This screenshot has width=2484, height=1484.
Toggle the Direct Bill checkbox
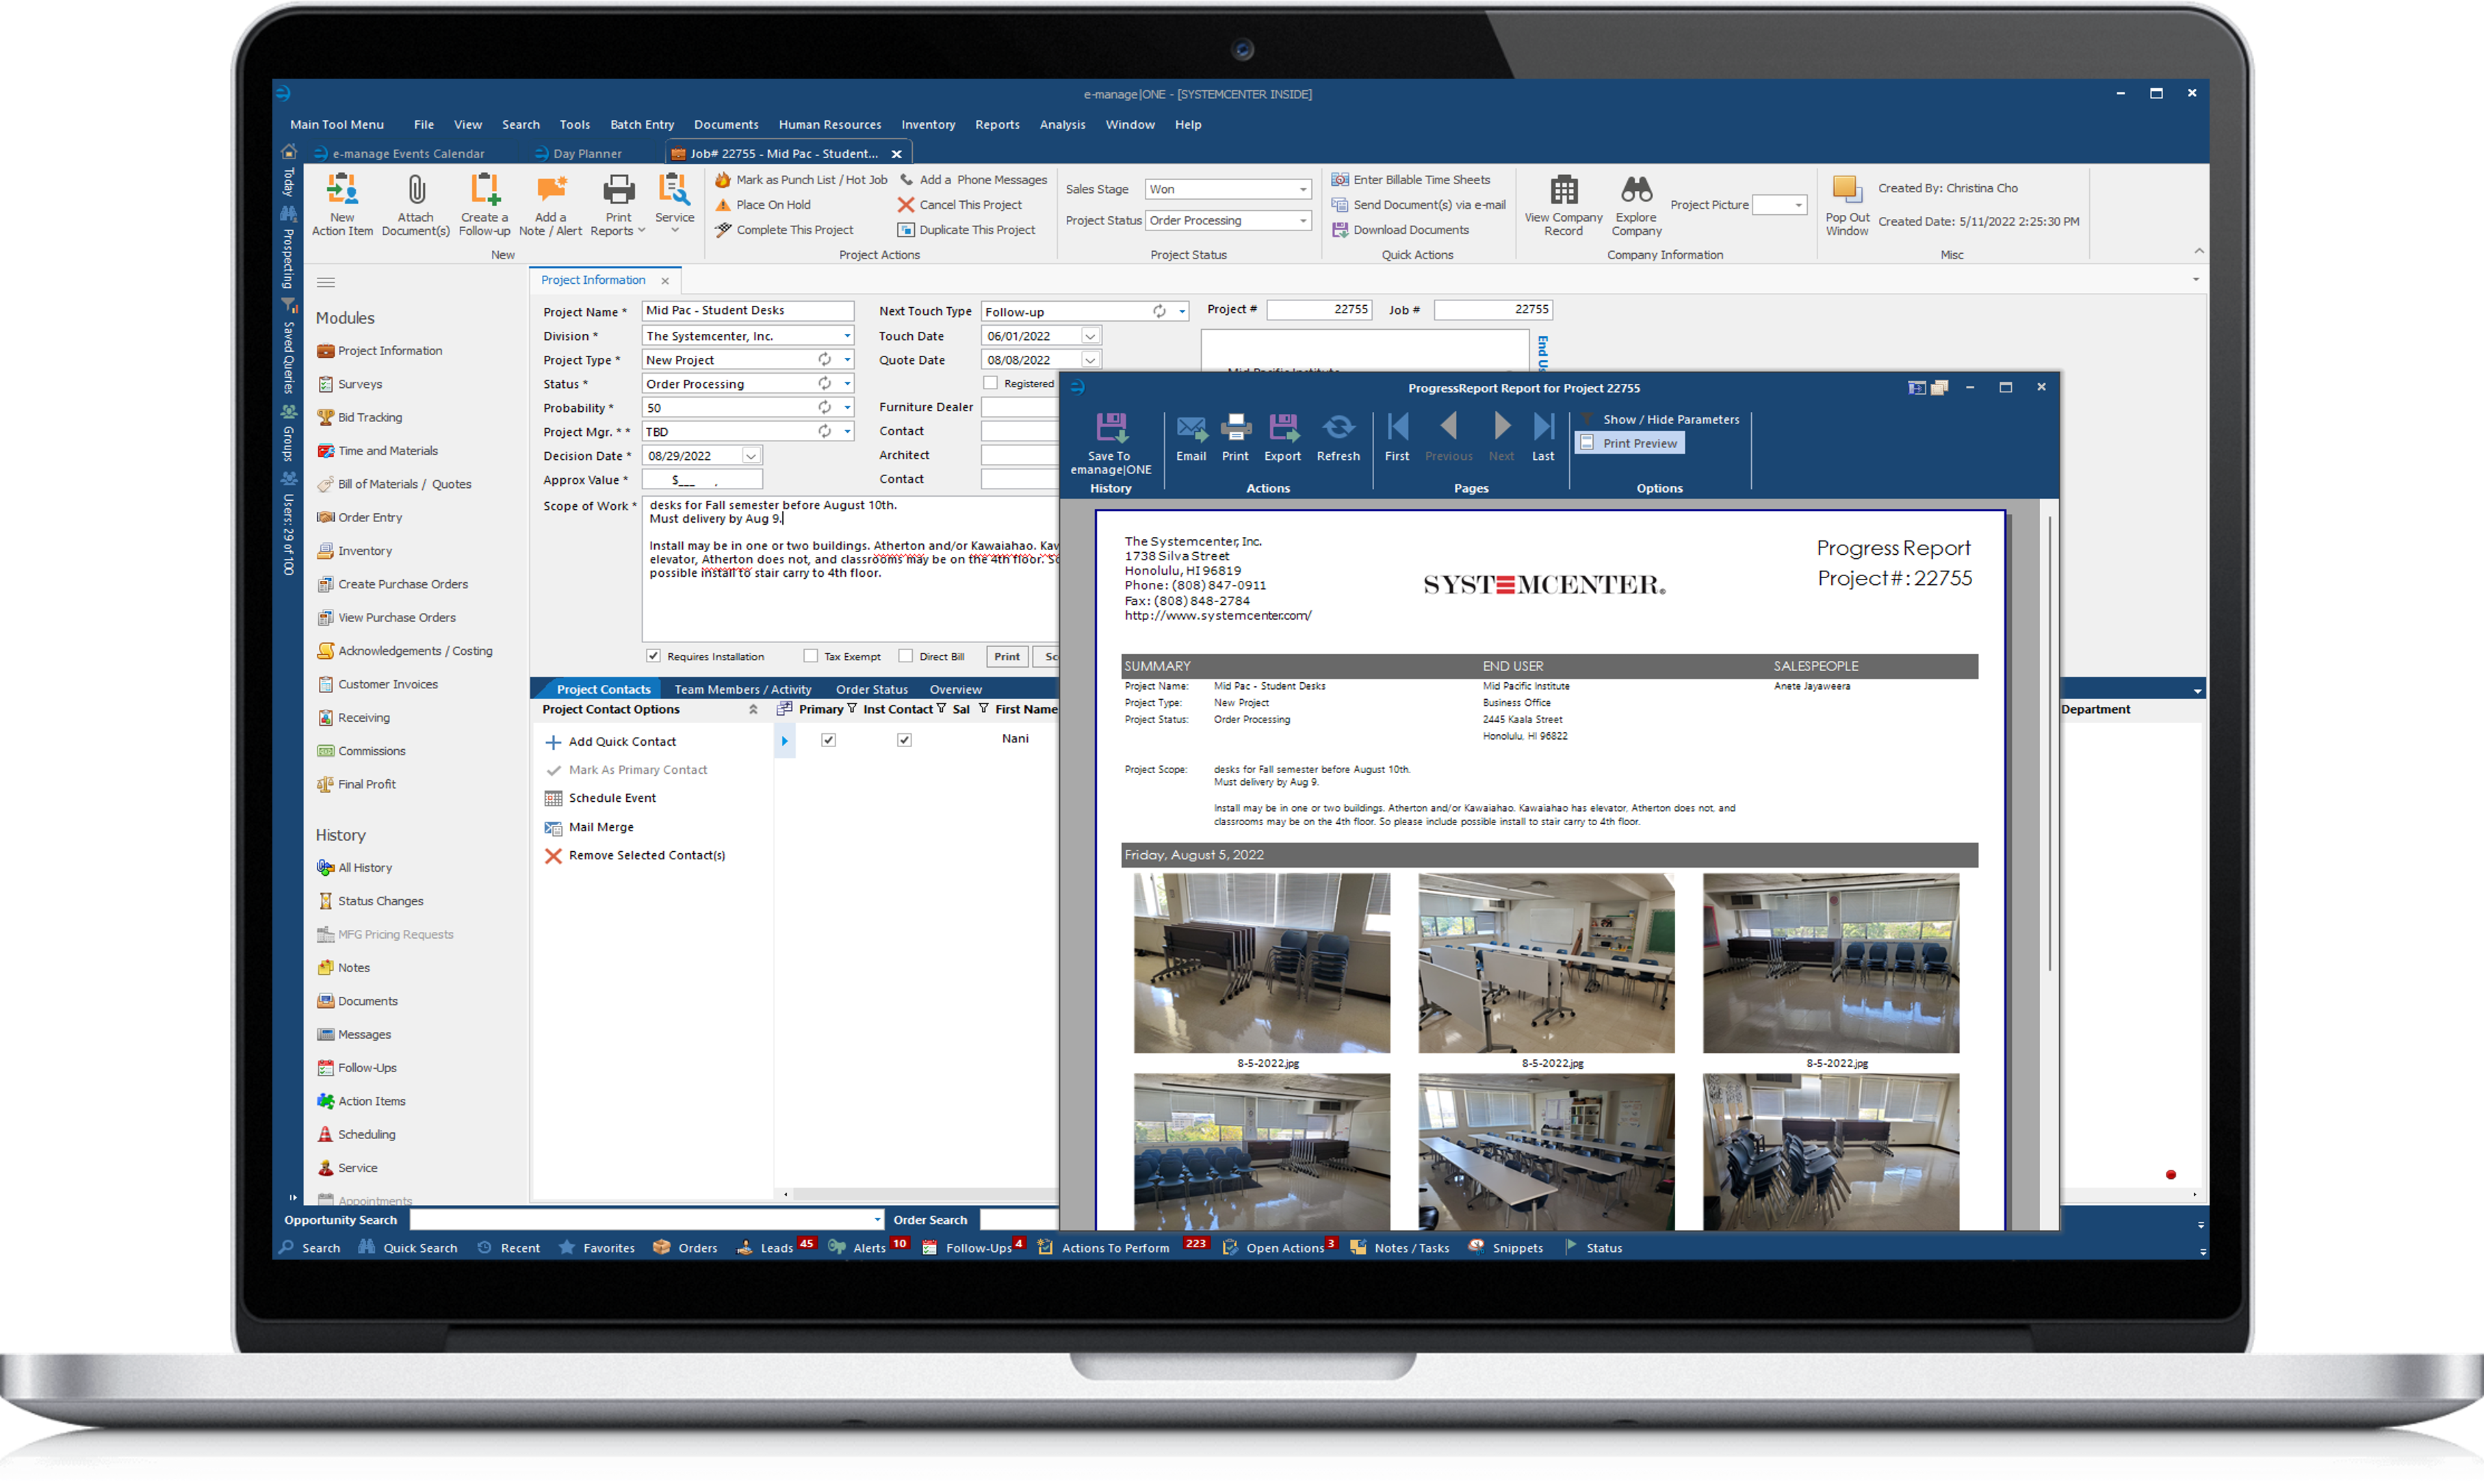905,656
